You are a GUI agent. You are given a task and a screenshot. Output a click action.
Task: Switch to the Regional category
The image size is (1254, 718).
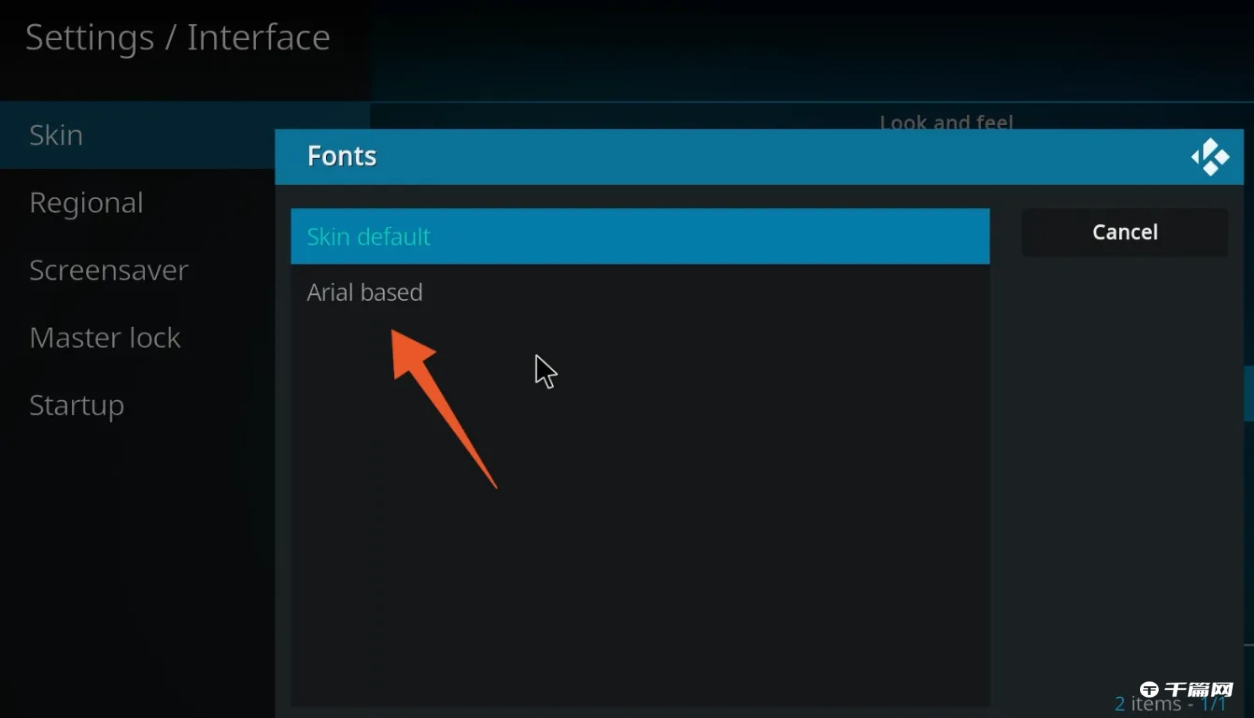tap(86, 203)
